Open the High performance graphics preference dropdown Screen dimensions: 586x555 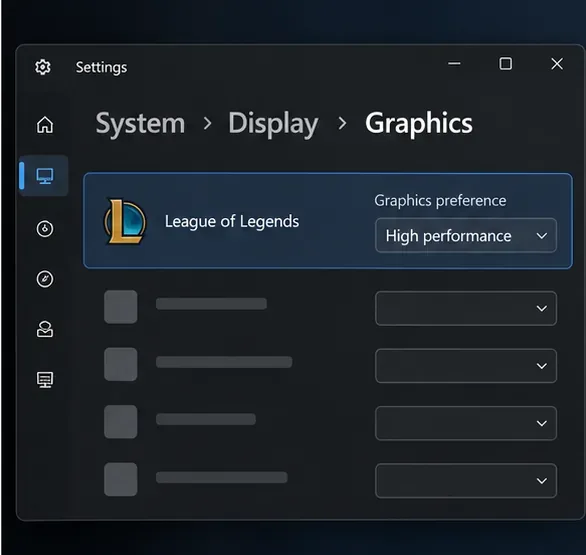(466, 236)
